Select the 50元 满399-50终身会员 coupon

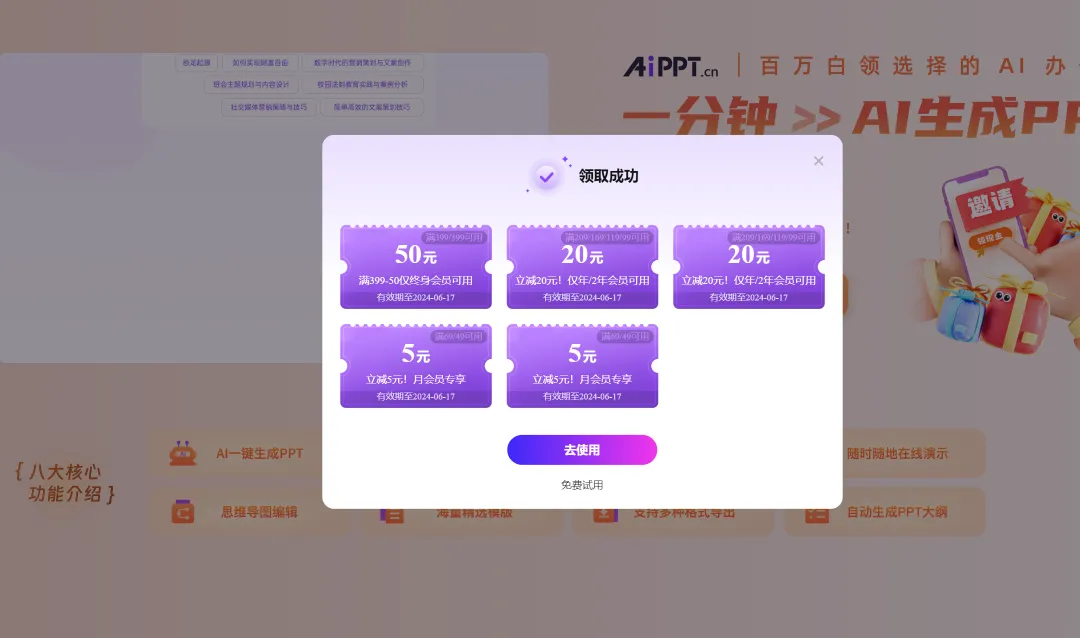click(x=415, y=266)
